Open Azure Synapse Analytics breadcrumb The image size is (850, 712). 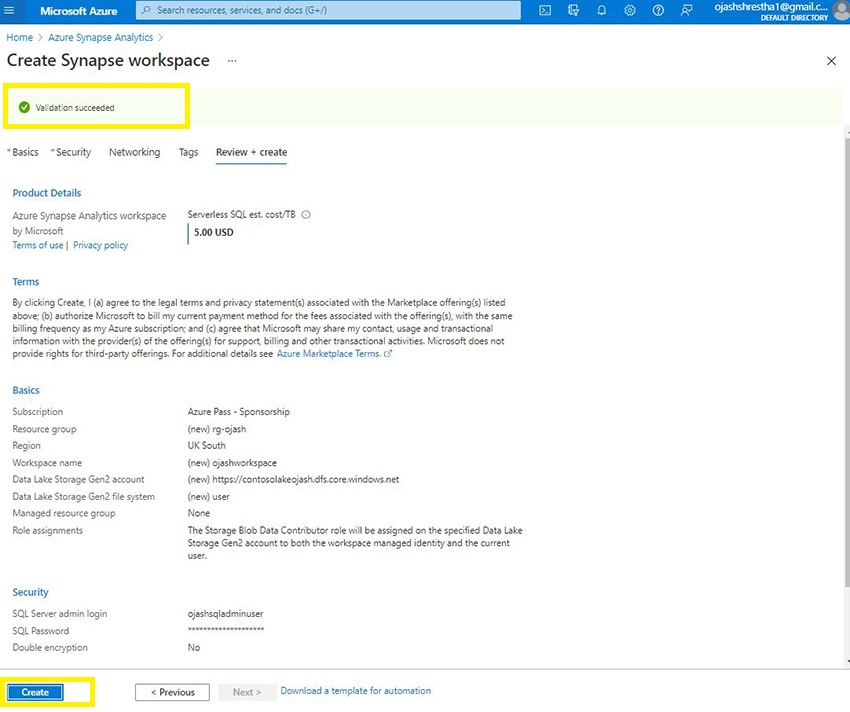100,37
